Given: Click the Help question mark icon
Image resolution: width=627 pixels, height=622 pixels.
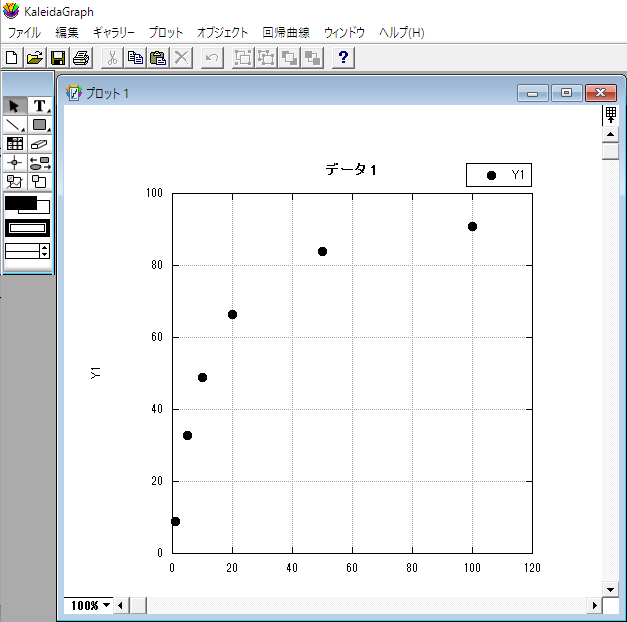Looking at the screenshot, I should click(x=343, y=58).
